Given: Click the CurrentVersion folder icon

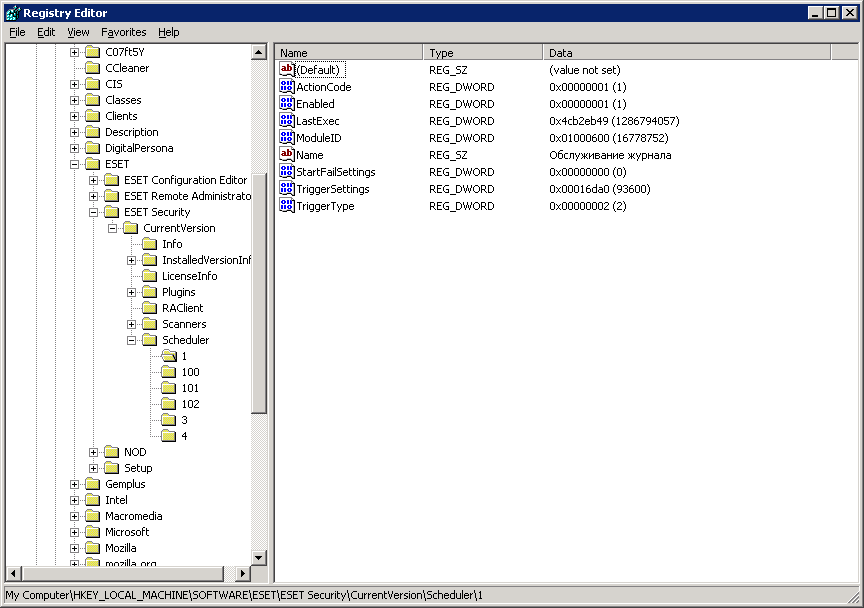Looking at the screenshot, I should coord(131,228).
